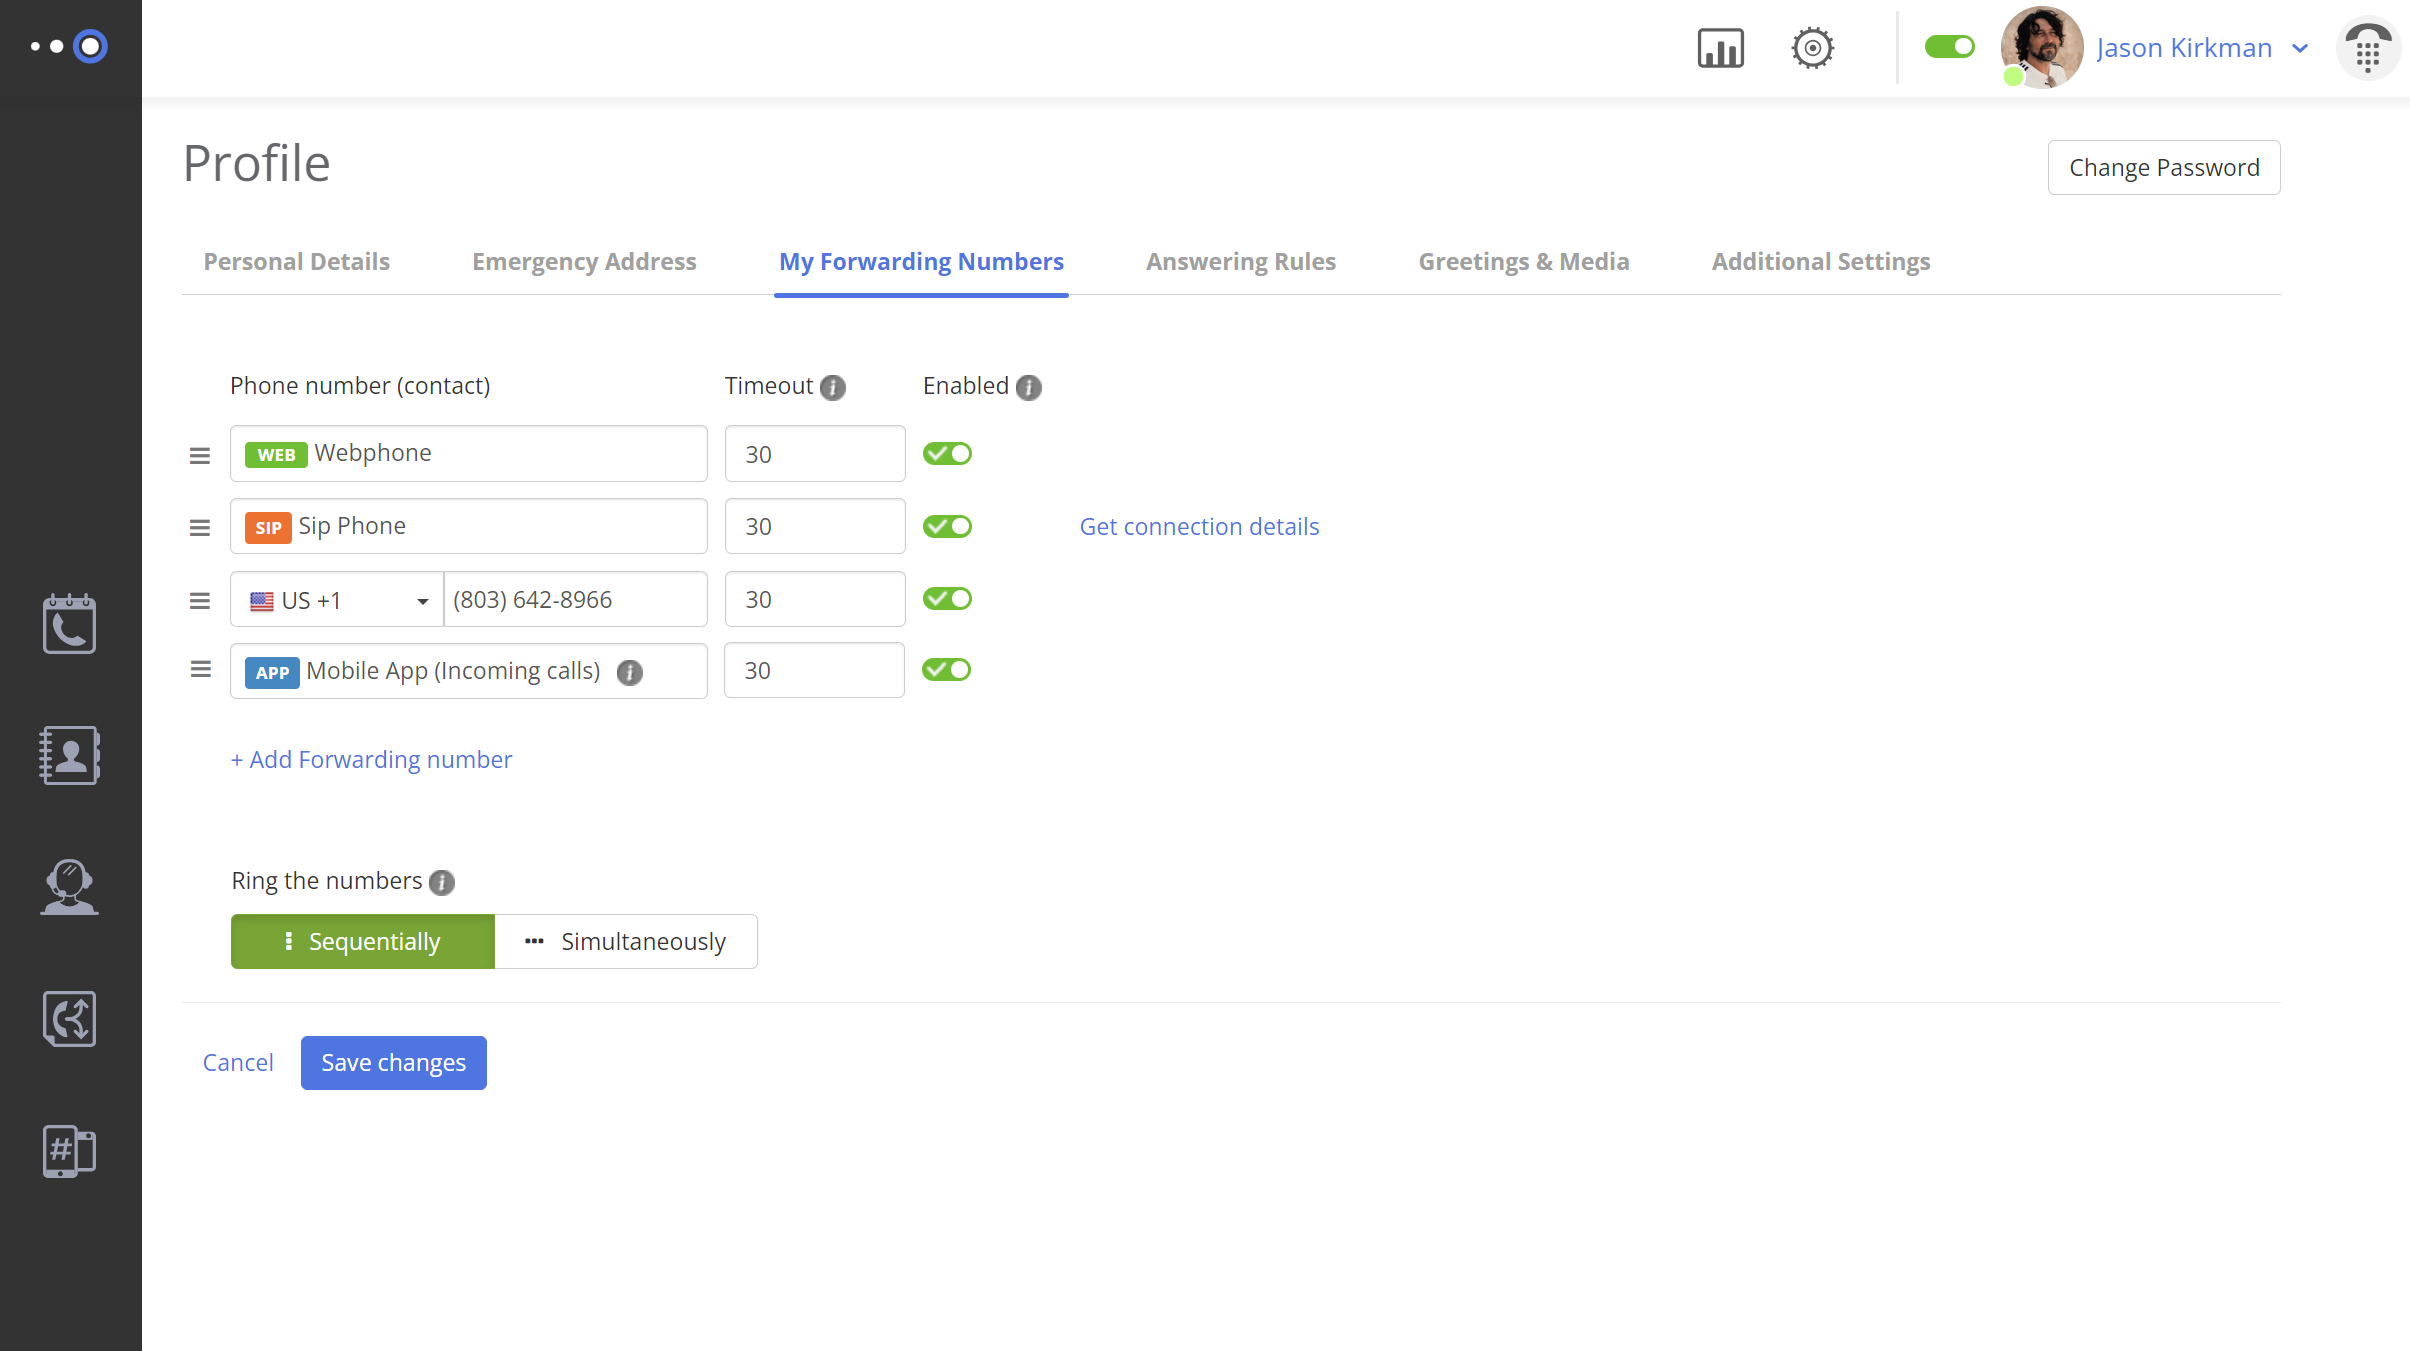Image resolution: width=2410 pixels, height=1351 pixels.
Task: Open the US +1 country code dropdown
Action: tap(337, 600)
